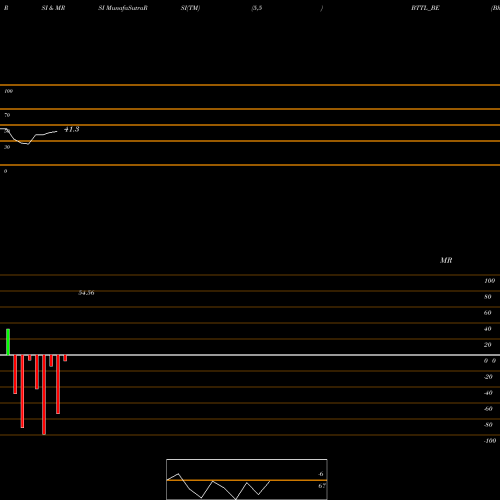Click the white RSI line curve
Image resolution: width=500 pixels, height=500 pixels.
28,137
